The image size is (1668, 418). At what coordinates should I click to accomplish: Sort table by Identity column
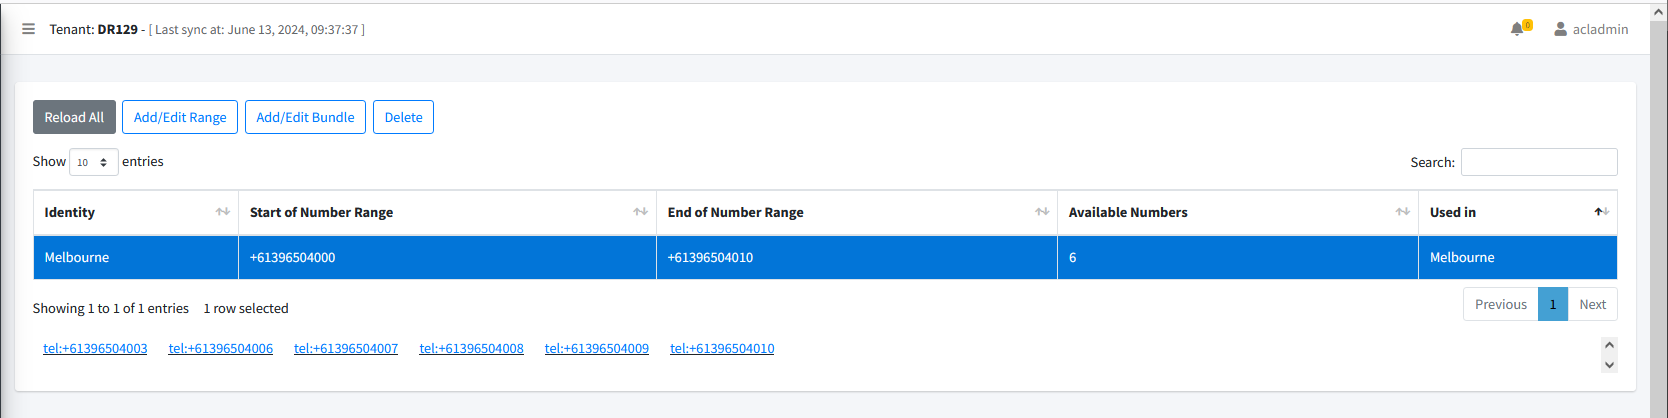(135, 212)
